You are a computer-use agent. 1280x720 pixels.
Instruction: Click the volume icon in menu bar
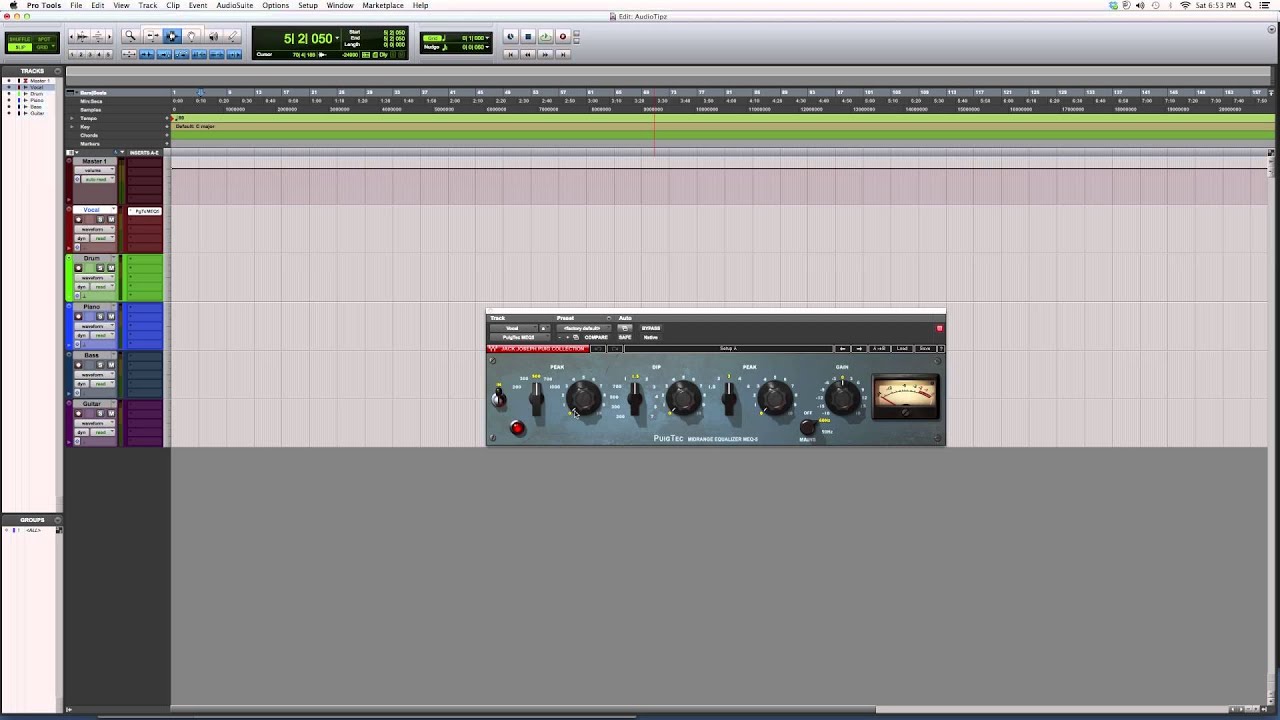(x=1140, y=5)
